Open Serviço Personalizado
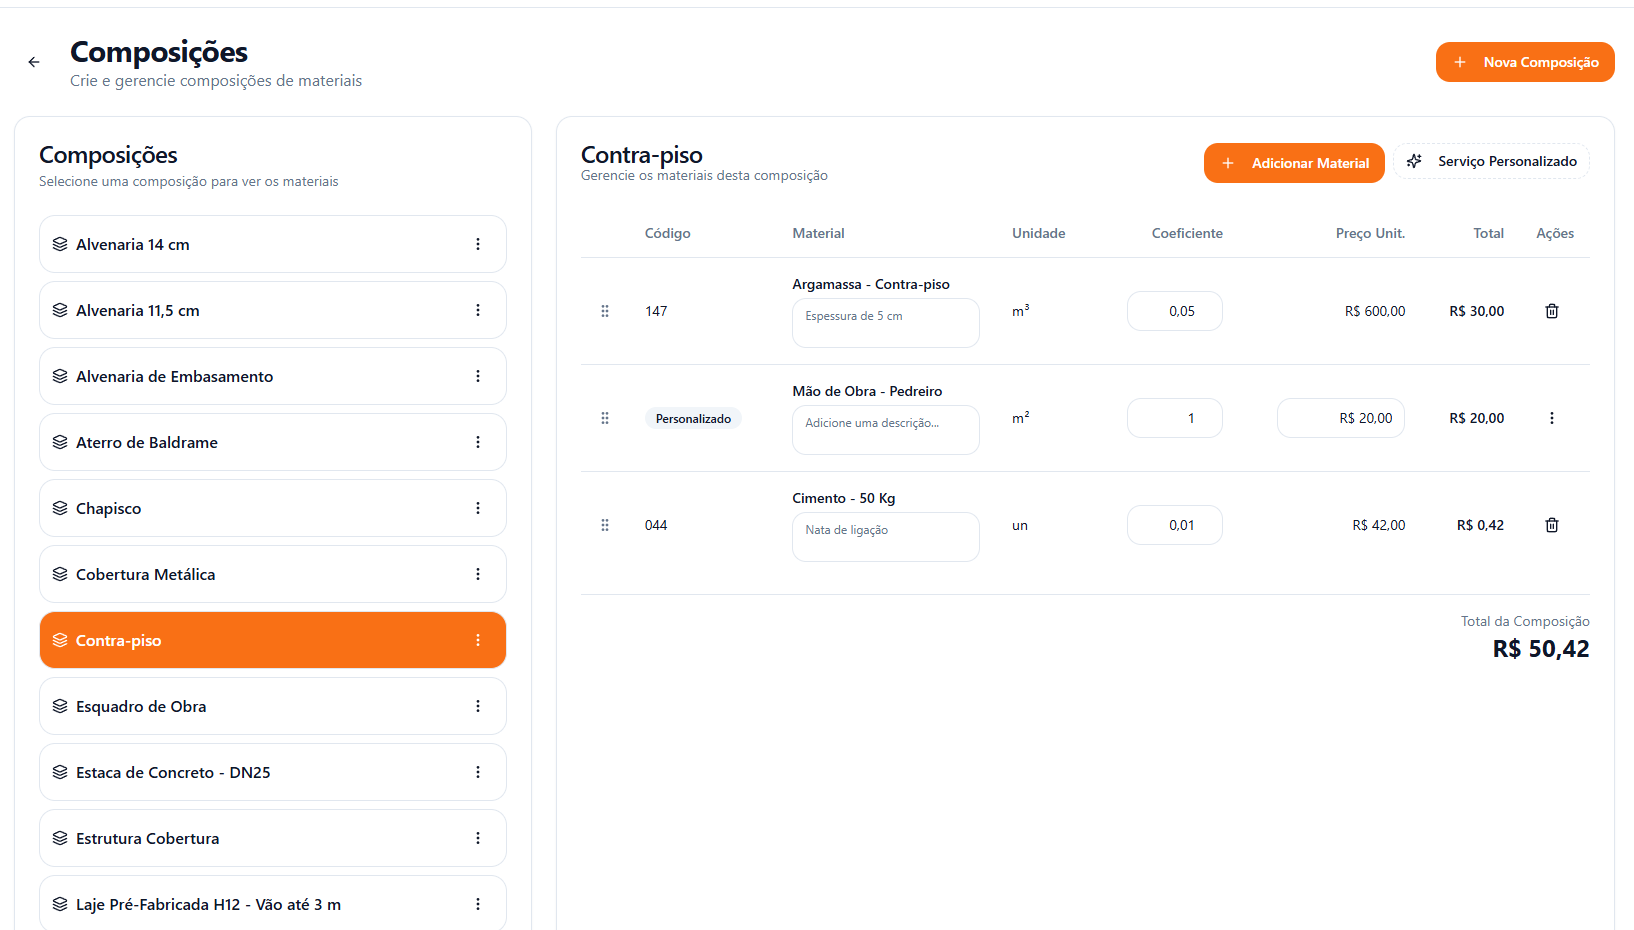The width and height of the screenshot is (1634, 930). click(x=1490, y=161)
